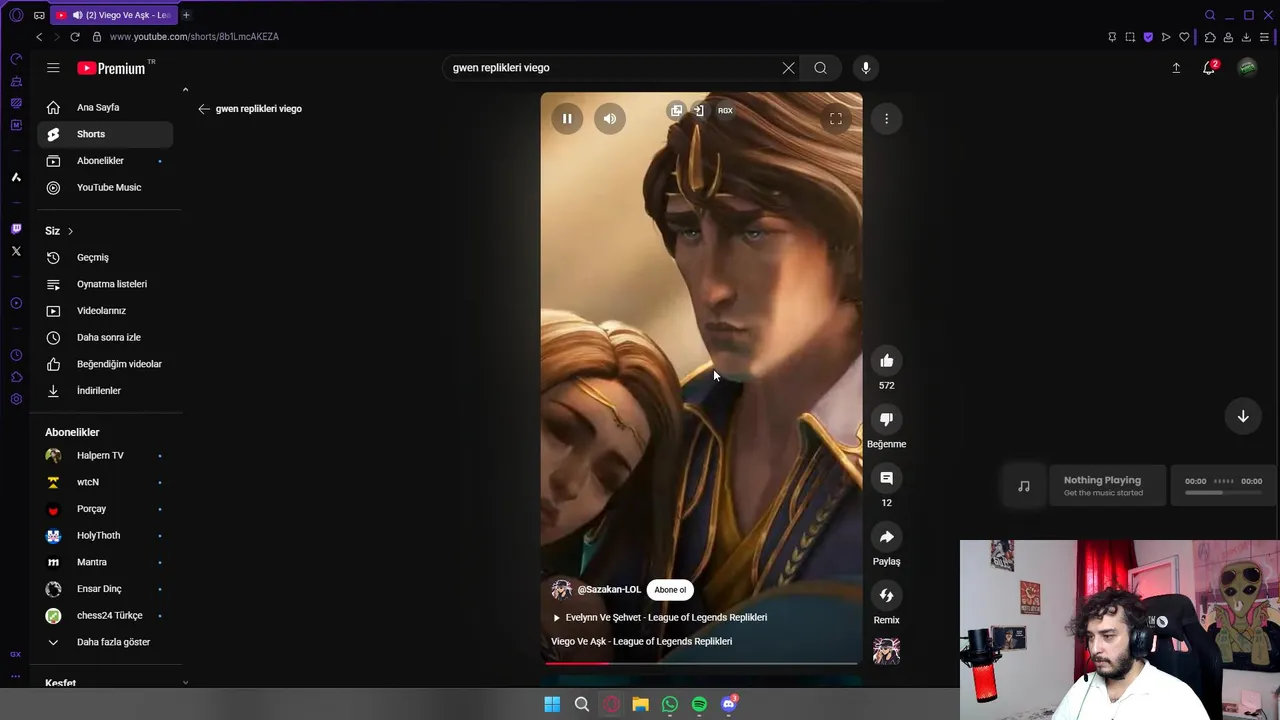Open Windows Start menu
This screenshot has height=720, width=1280.
coord(552,704)
